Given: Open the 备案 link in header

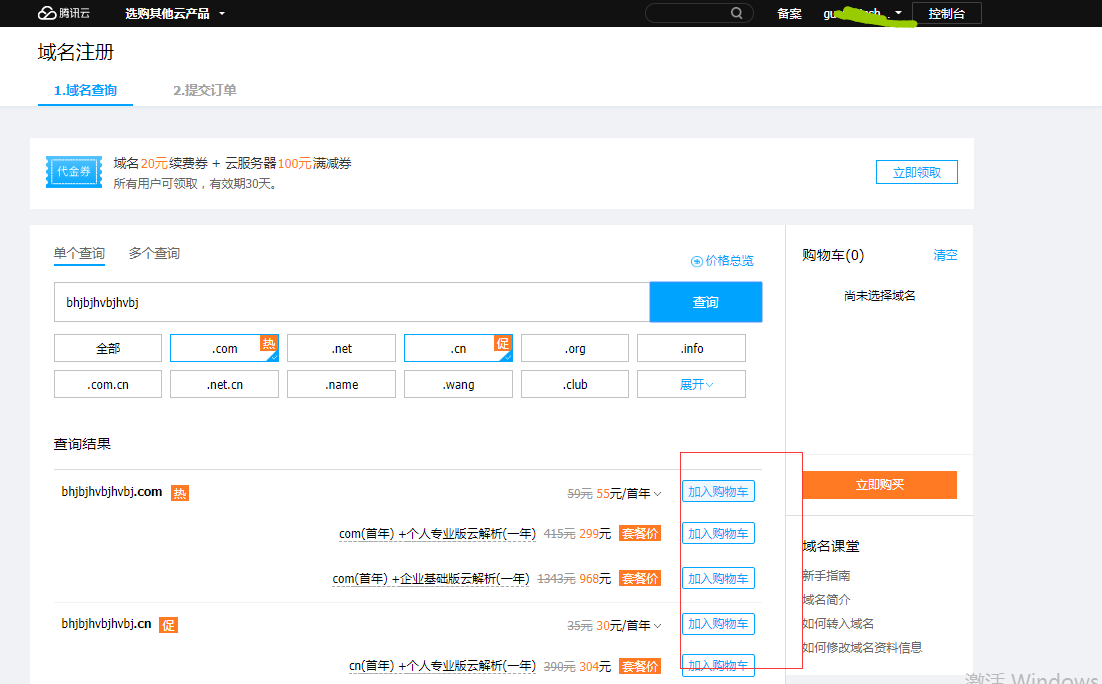Looking at the screenshot, I should pos(789,13).
